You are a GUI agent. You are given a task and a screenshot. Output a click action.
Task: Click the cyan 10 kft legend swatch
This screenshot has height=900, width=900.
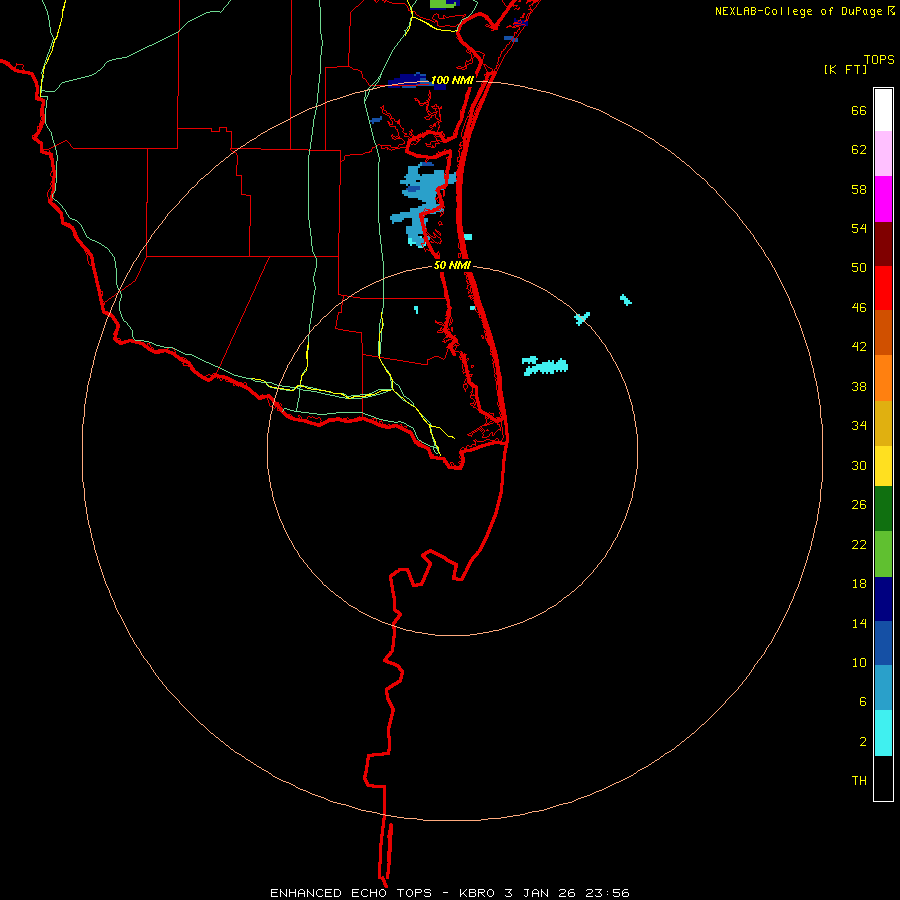tap(883, 733)
